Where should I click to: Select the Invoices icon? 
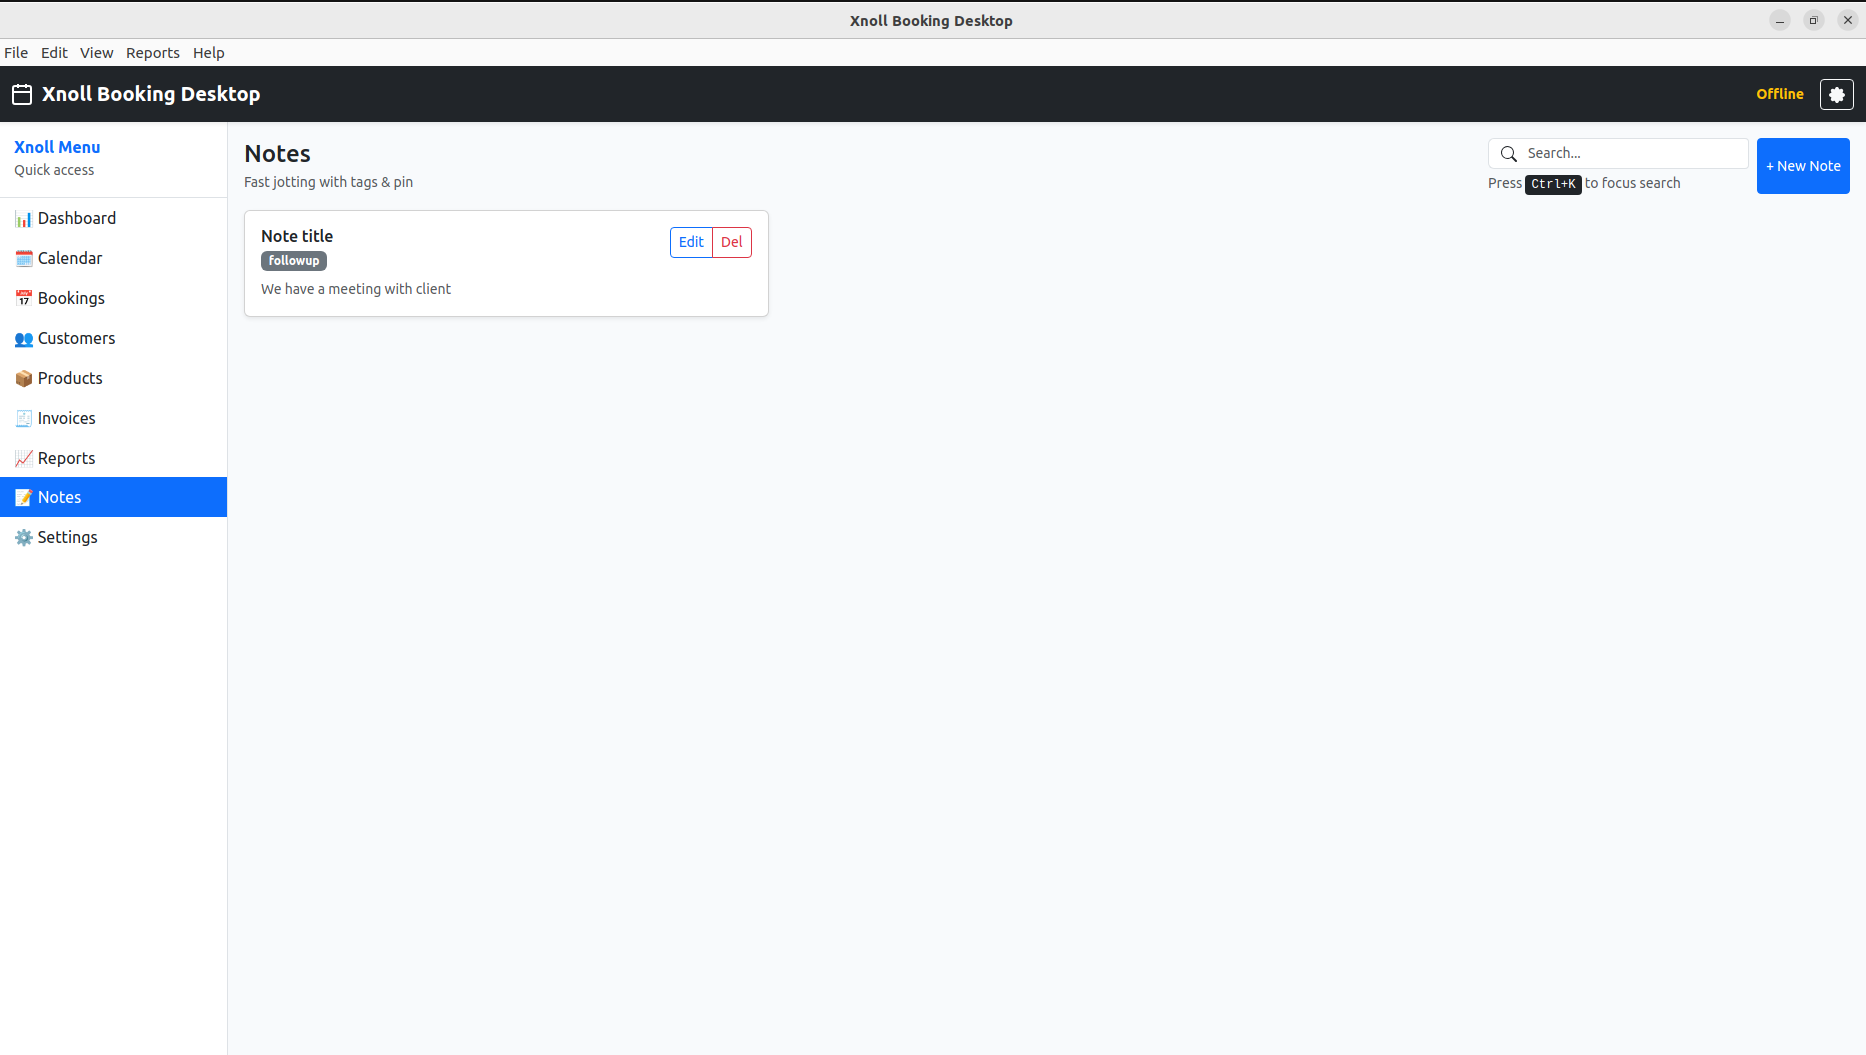click(x=23, y=418)
